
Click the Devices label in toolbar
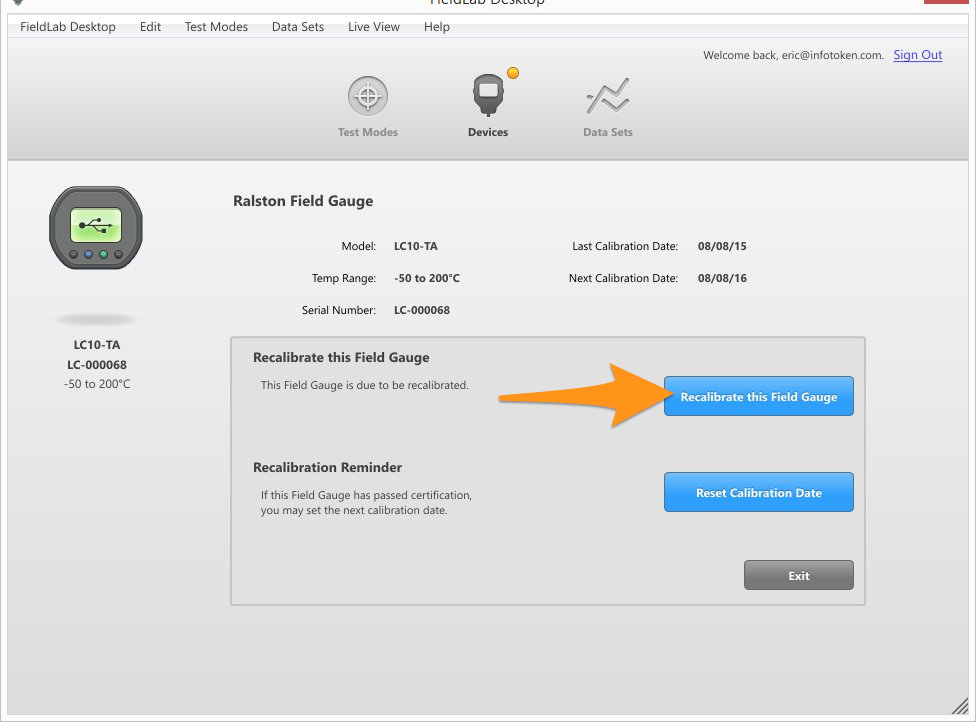click(x=488, y=132)
